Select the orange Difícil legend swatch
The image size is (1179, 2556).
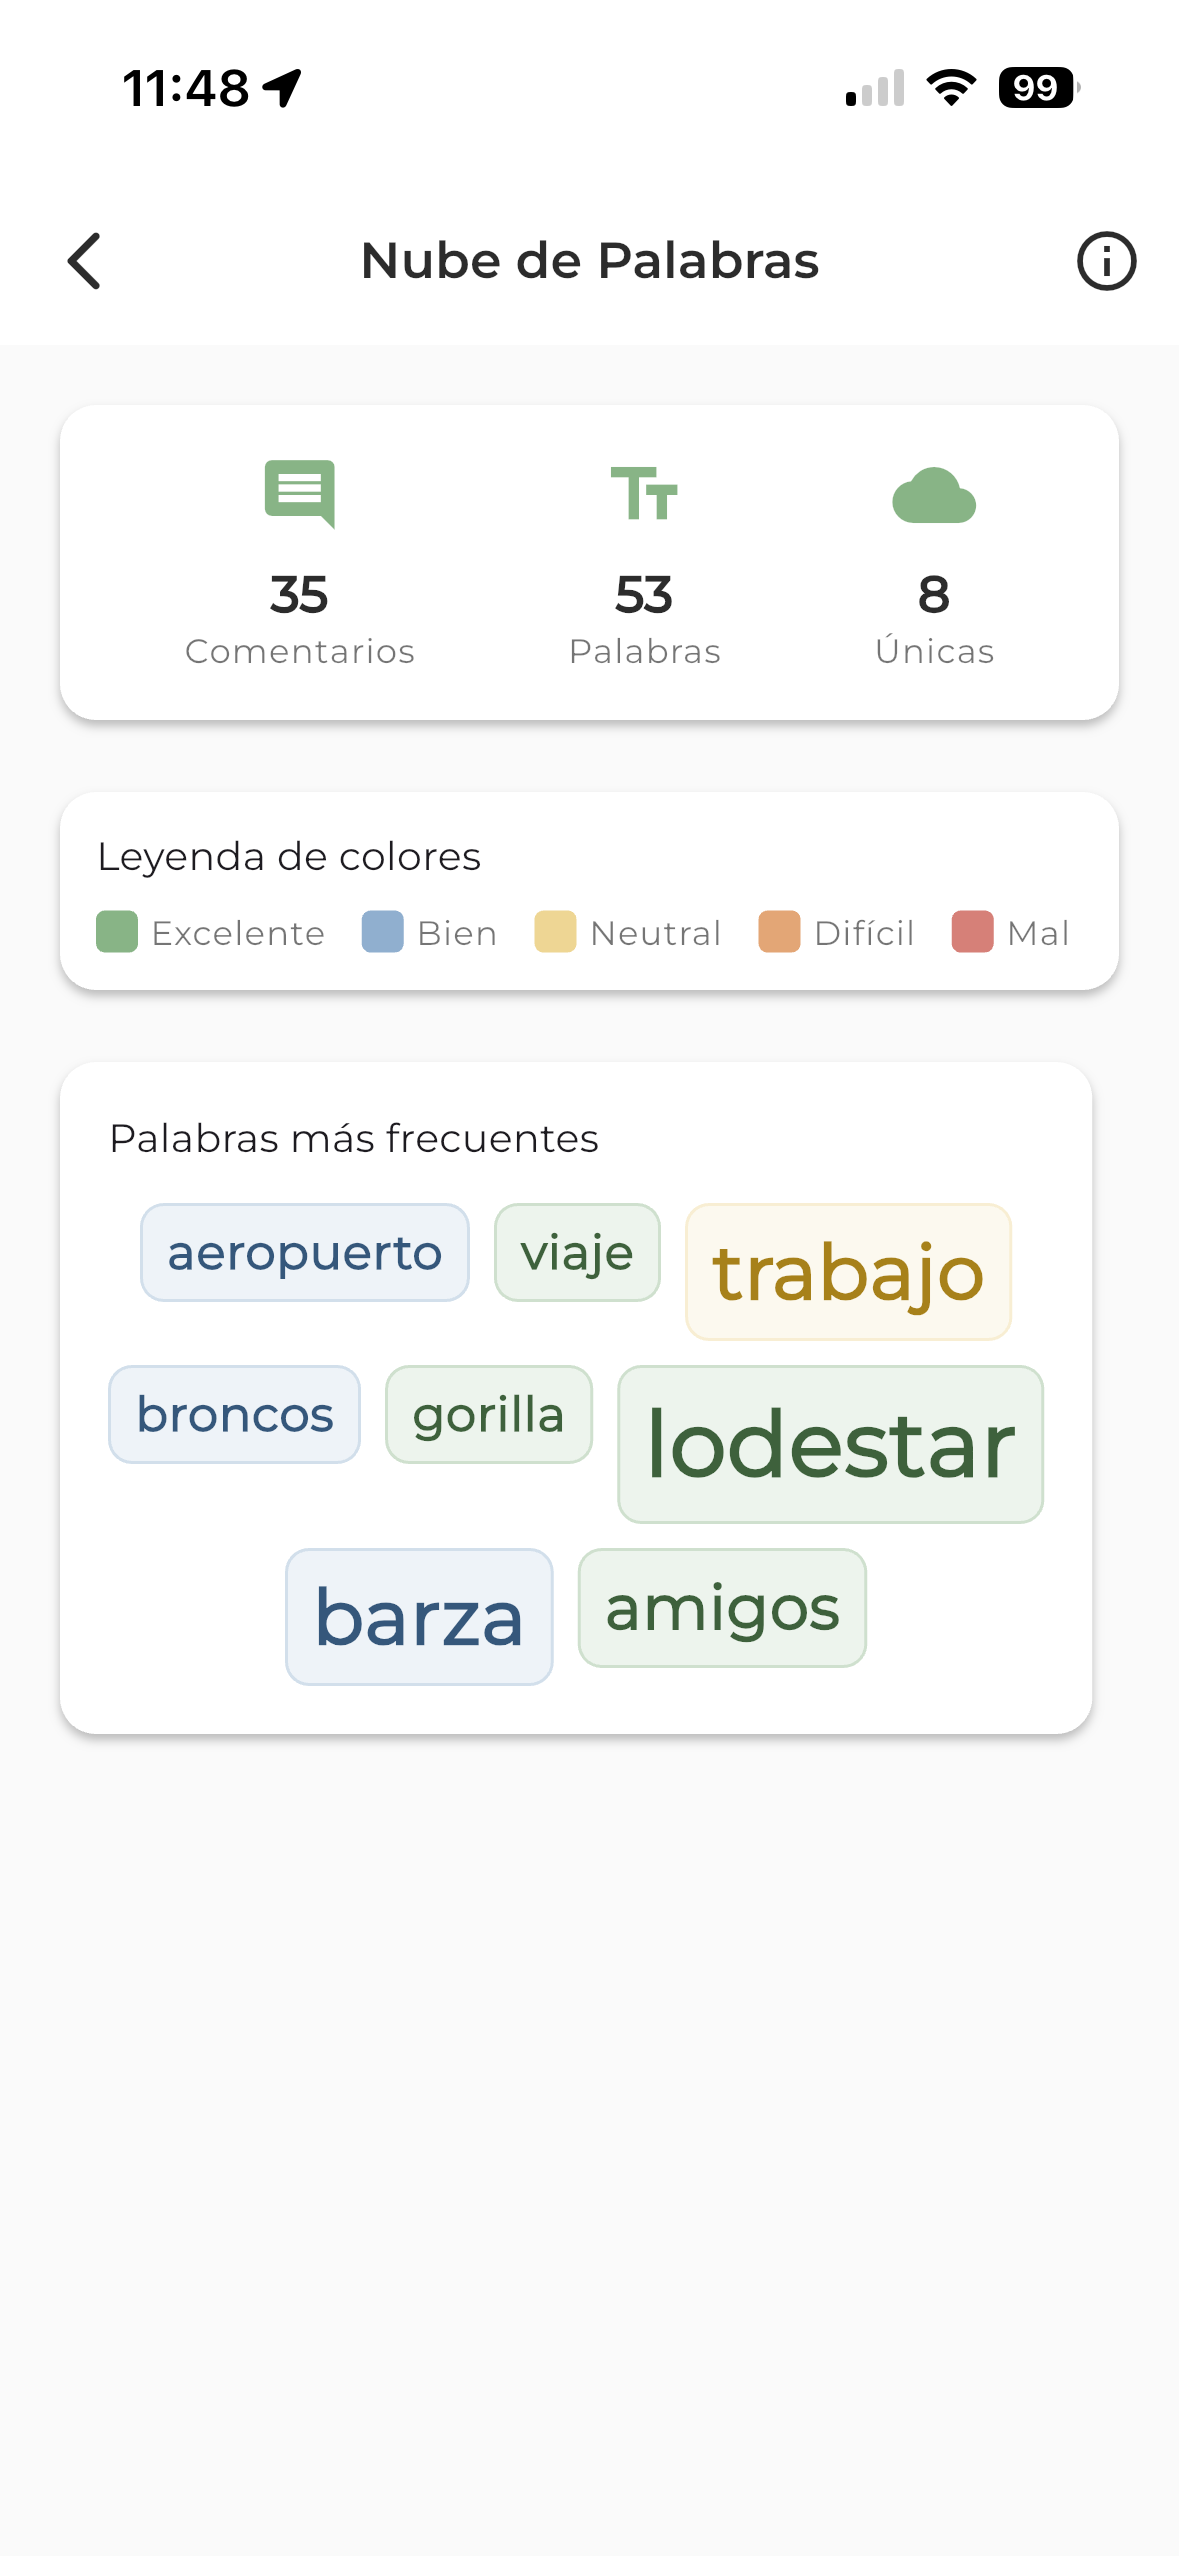point(779,932)
